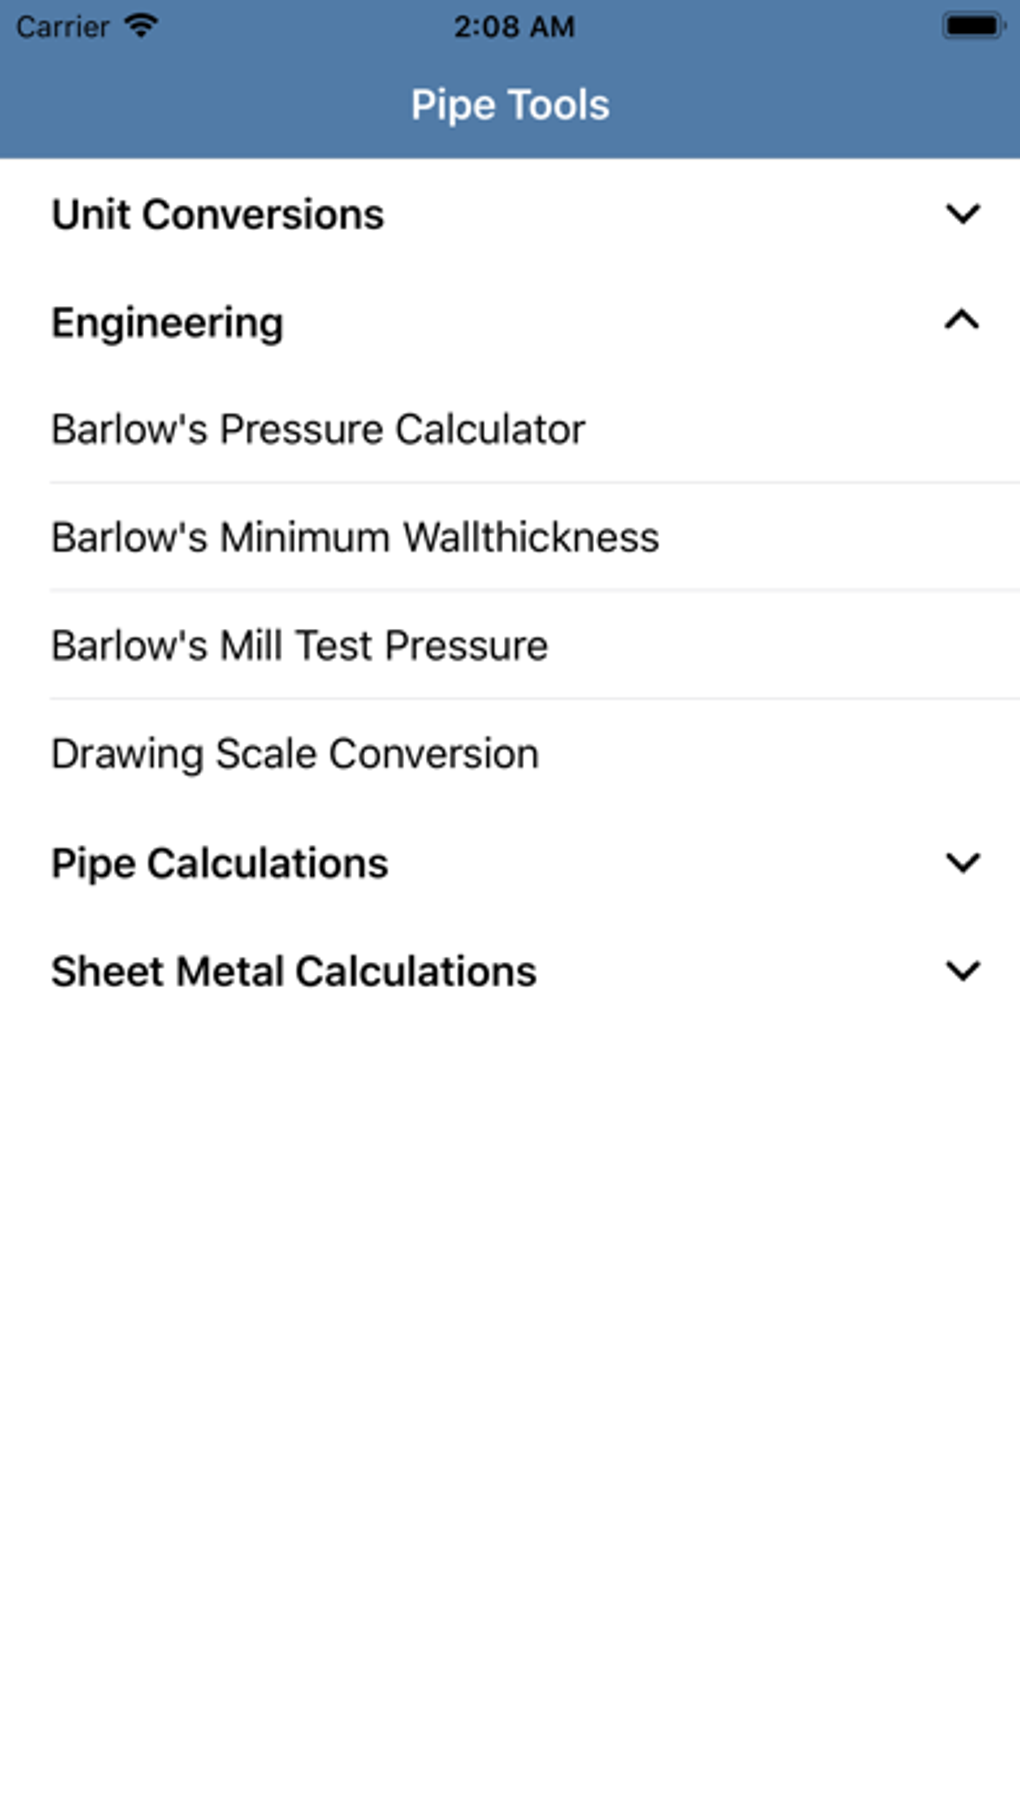Tap the battery icon in status bar
Viewport: 1020px width, 1811px height.
click(972, 26)
